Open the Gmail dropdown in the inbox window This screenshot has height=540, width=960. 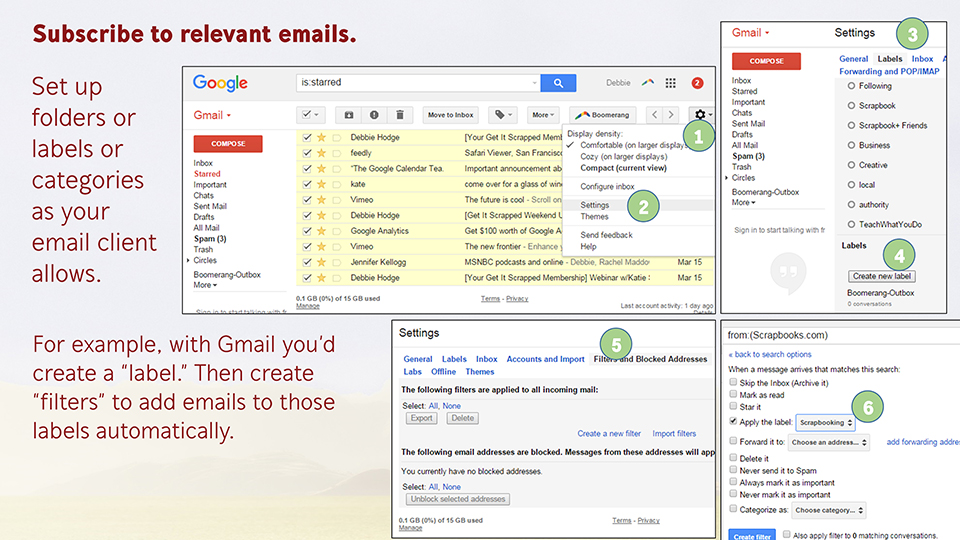pyautogui.click(x=212, y=115)
